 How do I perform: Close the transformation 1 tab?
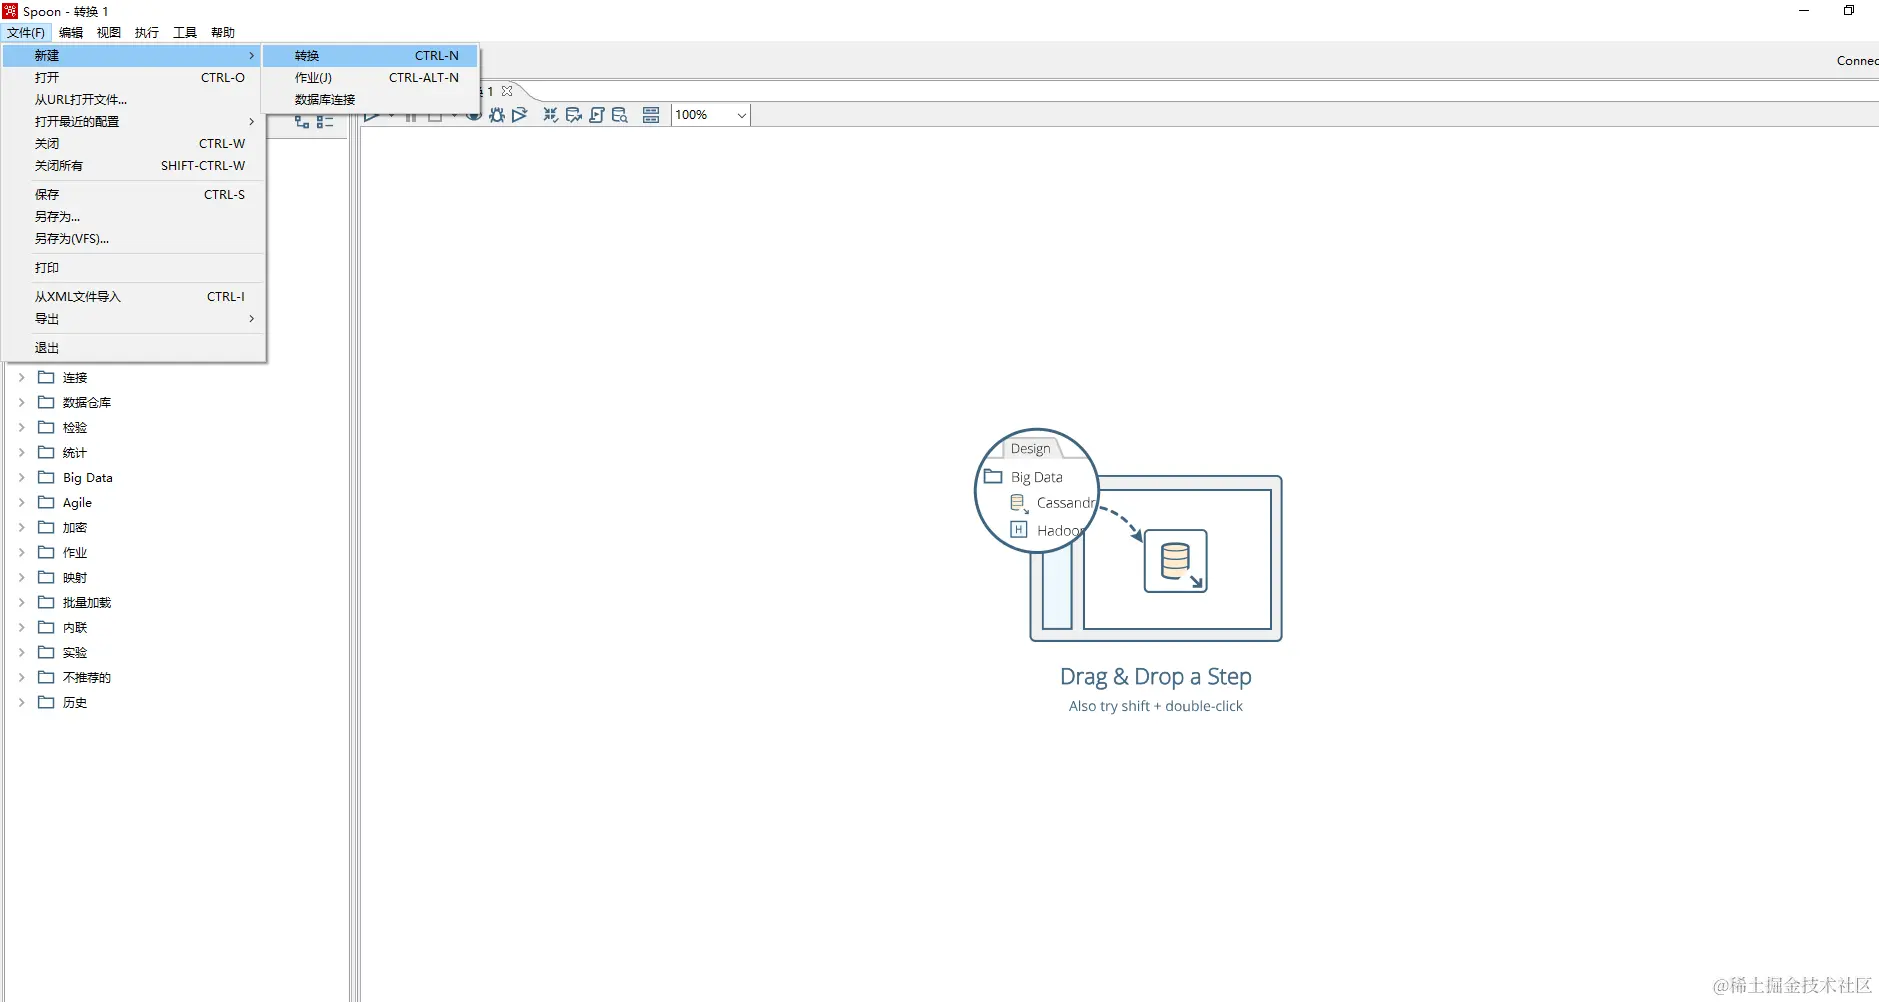(x=507, y=91)
